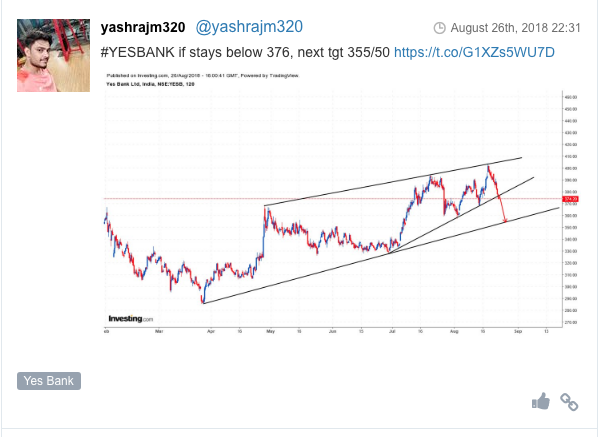Click the clock icon beside the timestamp
The image size is (598, 437).
(x=439, y=28)
